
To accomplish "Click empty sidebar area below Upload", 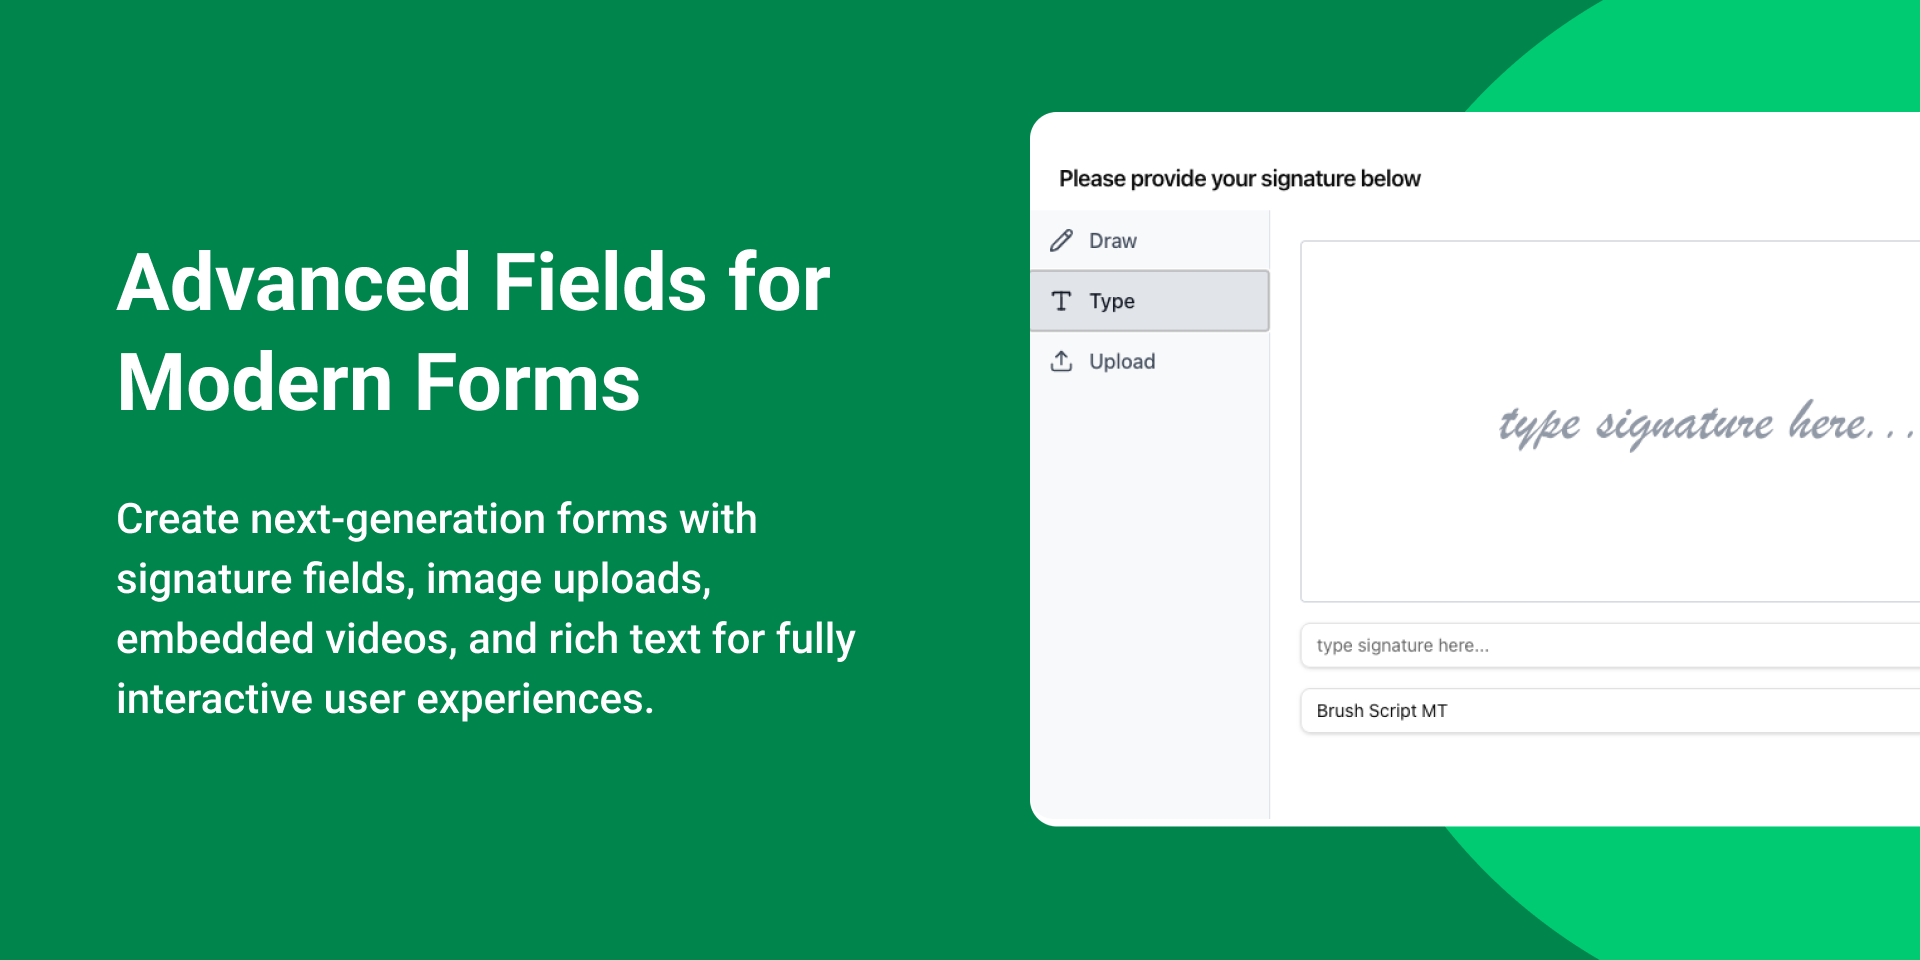I will (x=1150, y=600).
